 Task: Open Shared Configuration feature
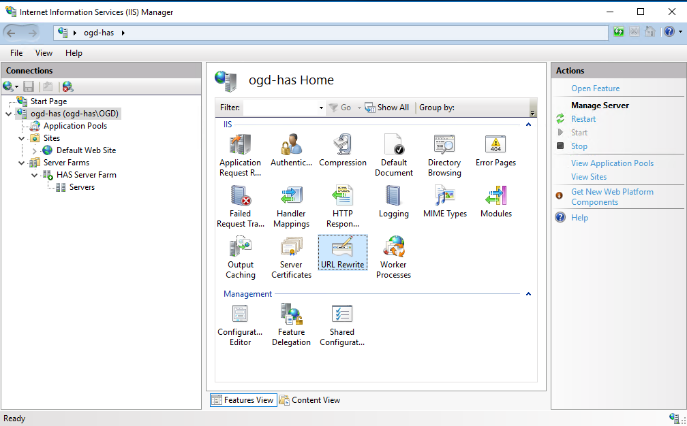(342, 325)
